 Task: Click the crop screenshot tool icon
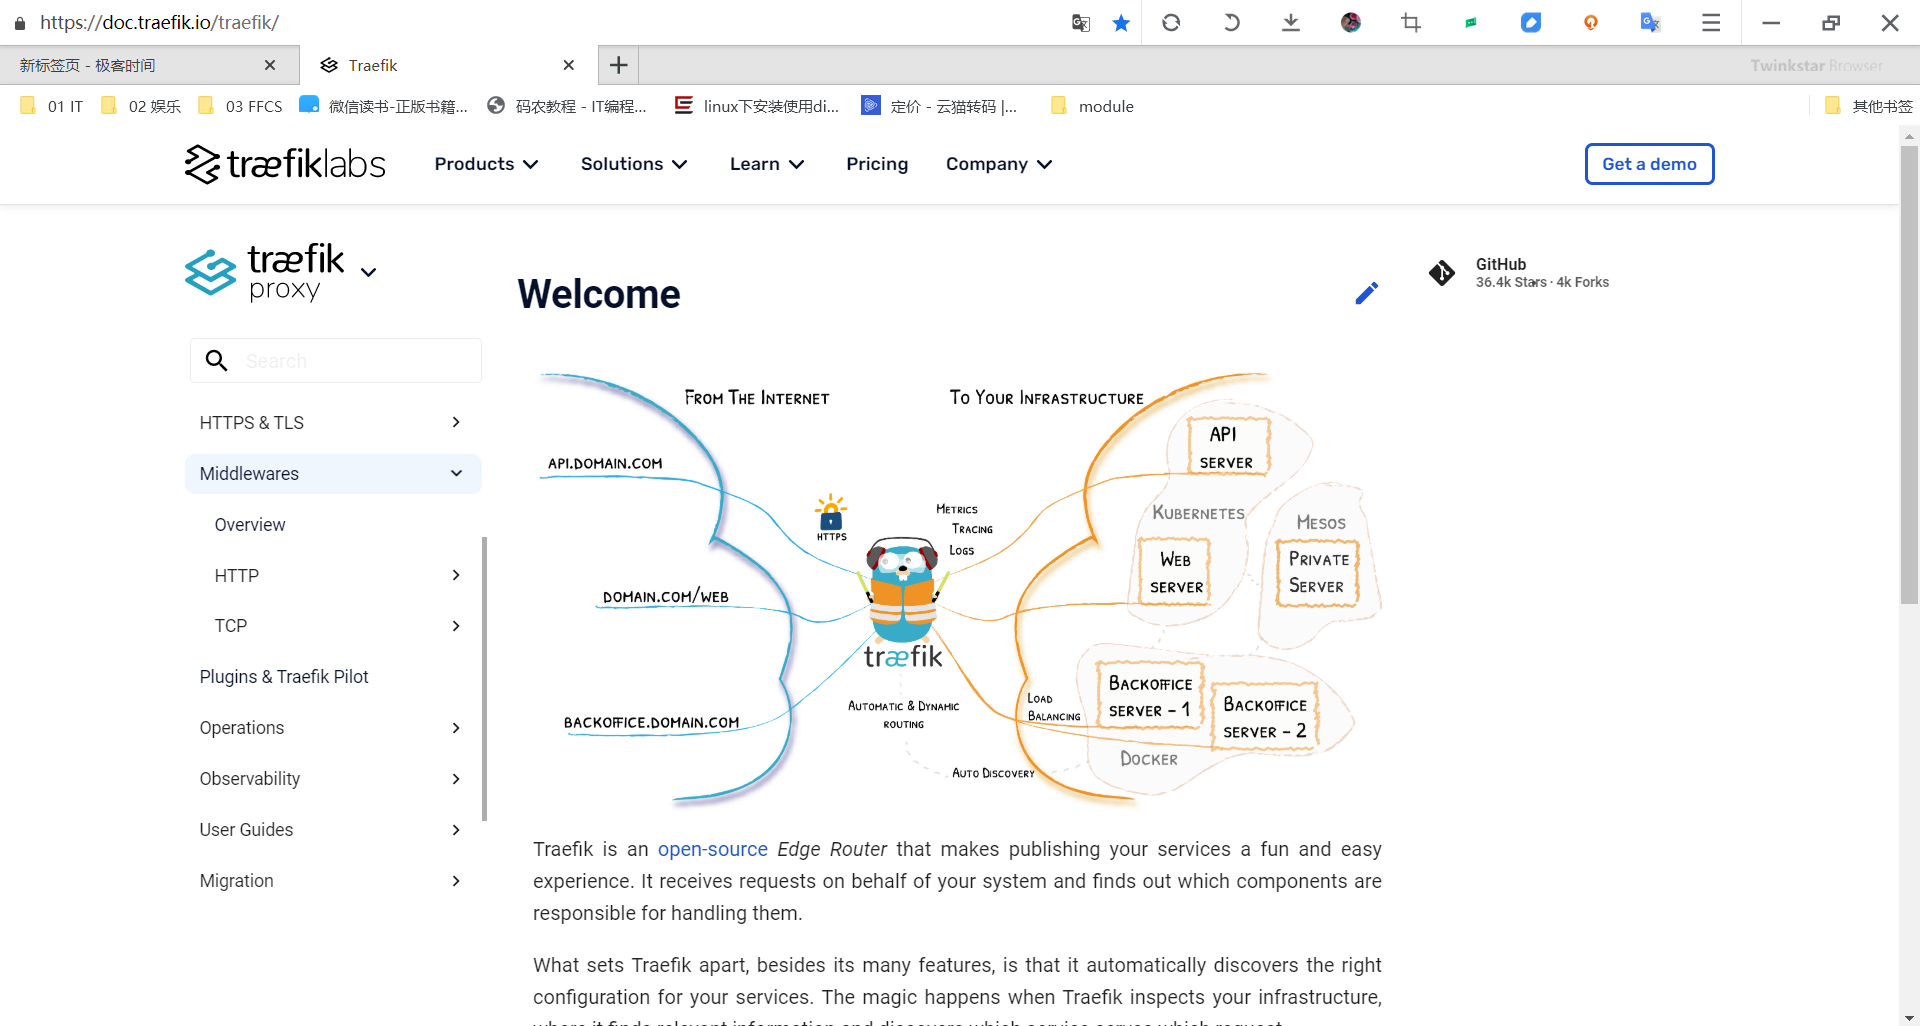point(1411,22)
